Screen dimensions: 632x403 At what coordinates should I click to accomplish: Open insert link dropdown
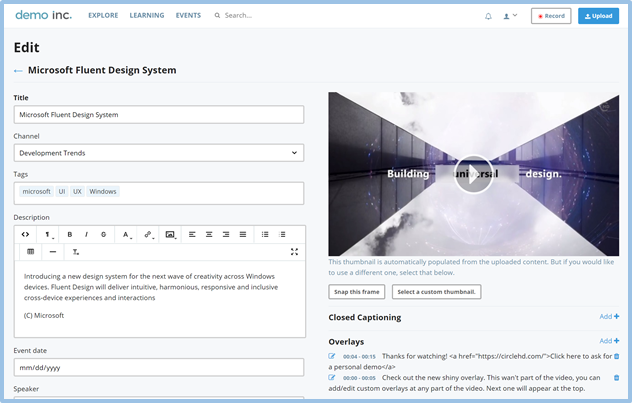point(149,235)
